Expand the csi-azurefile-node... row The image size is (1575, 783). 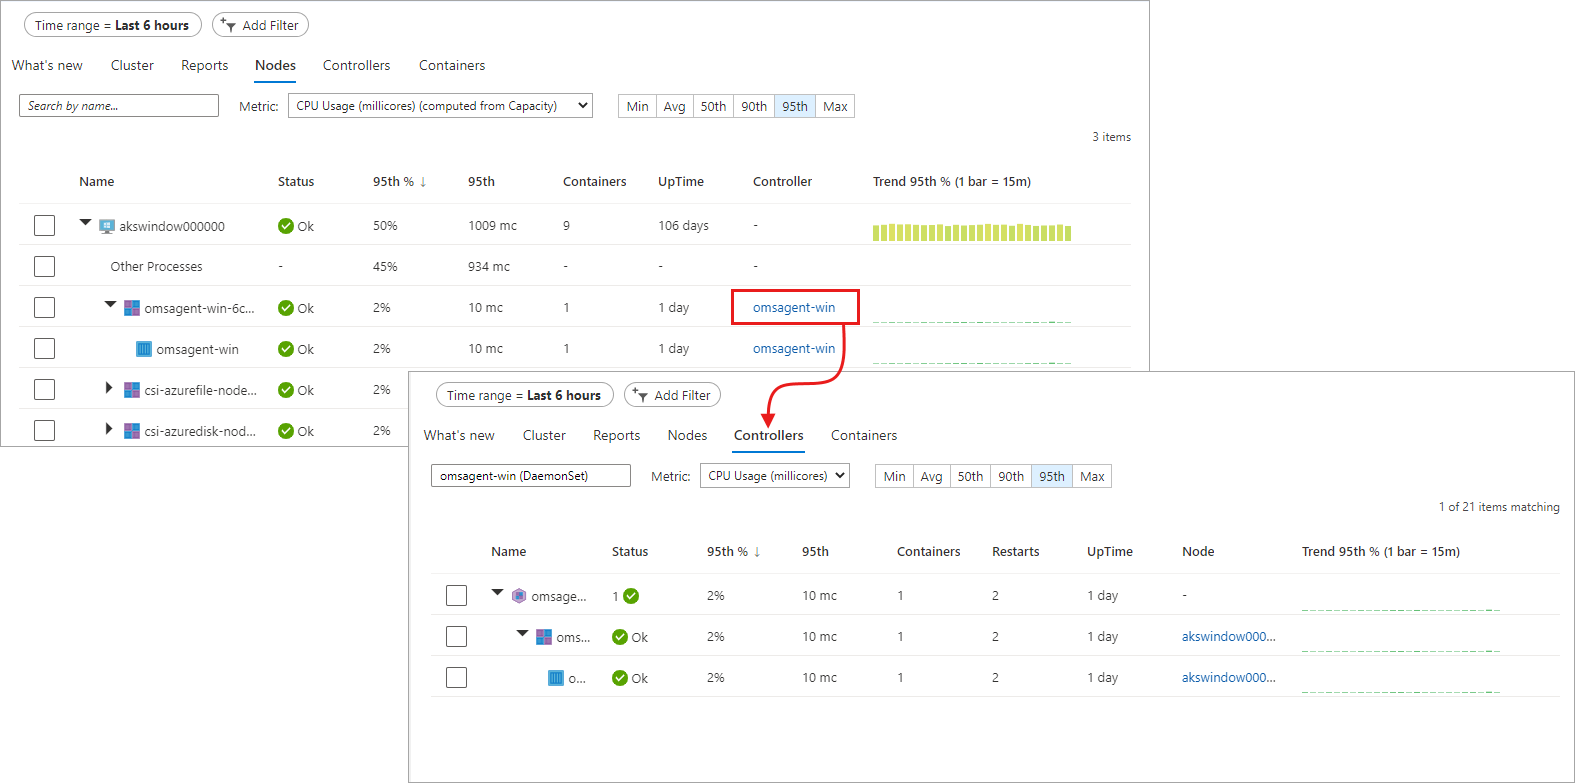[109, 388]
